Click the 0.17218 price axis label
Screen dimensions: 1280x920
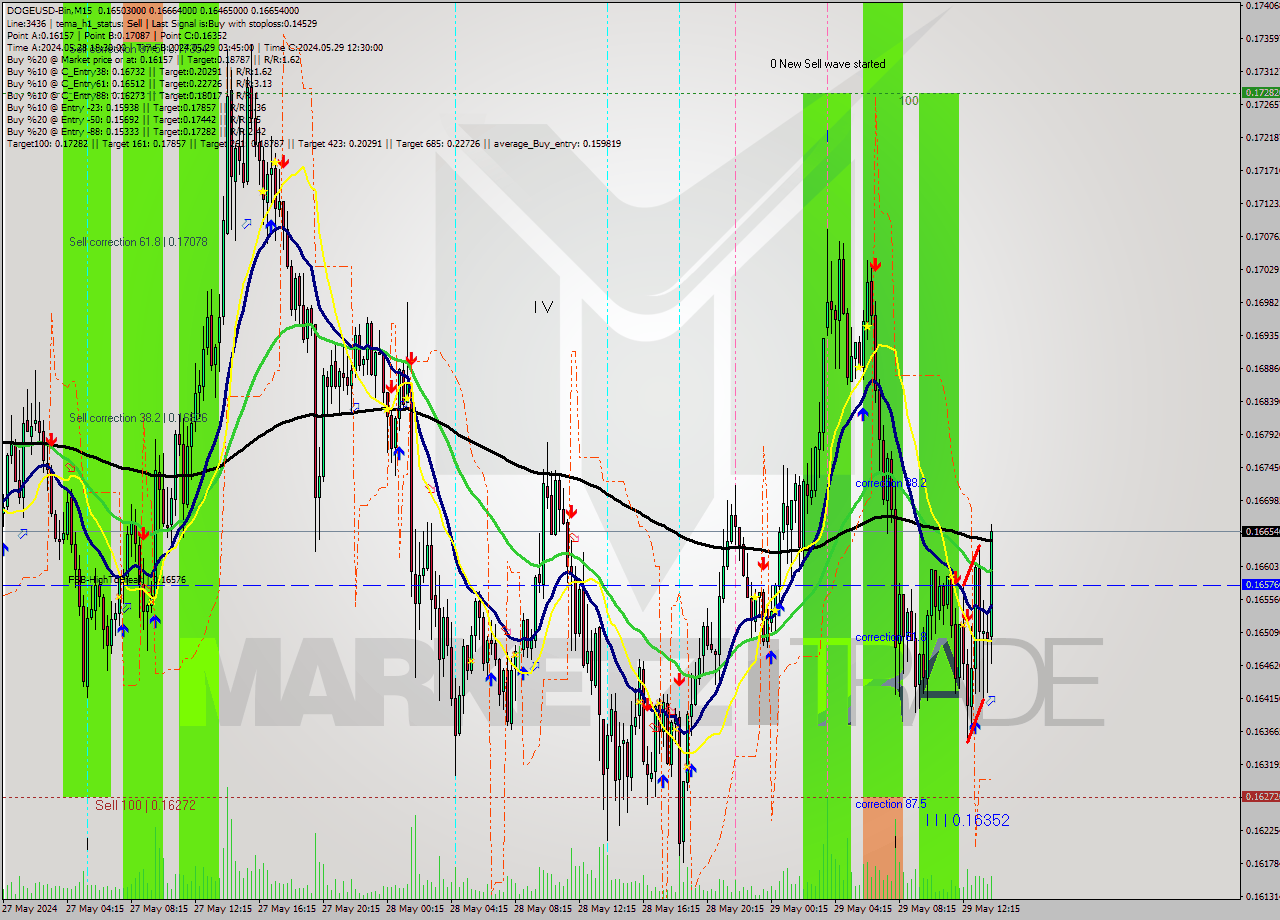coord(1263,137)
